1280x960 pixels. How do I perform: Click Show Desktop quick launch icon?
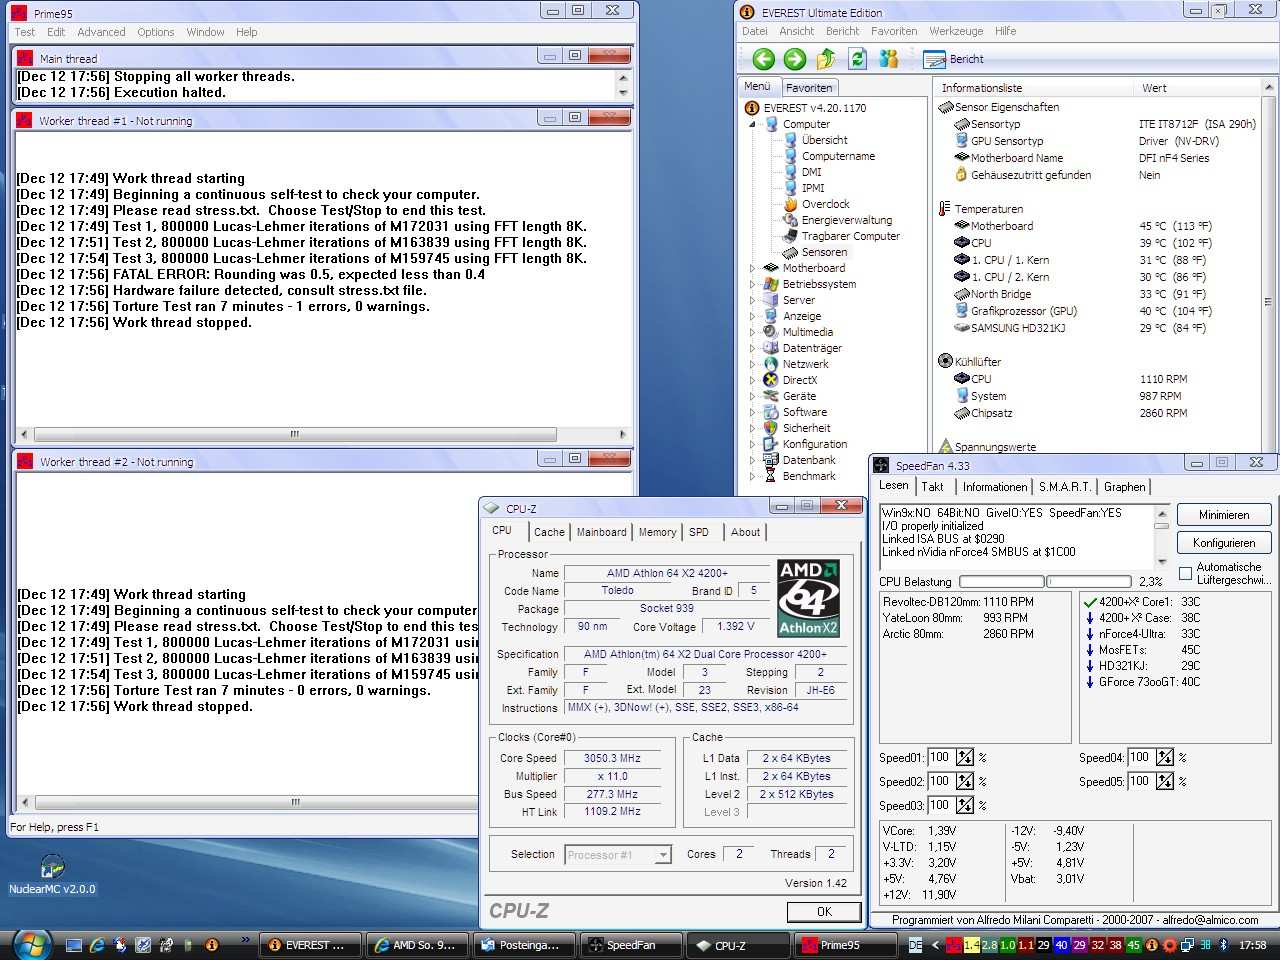click(x=74, y=944)
